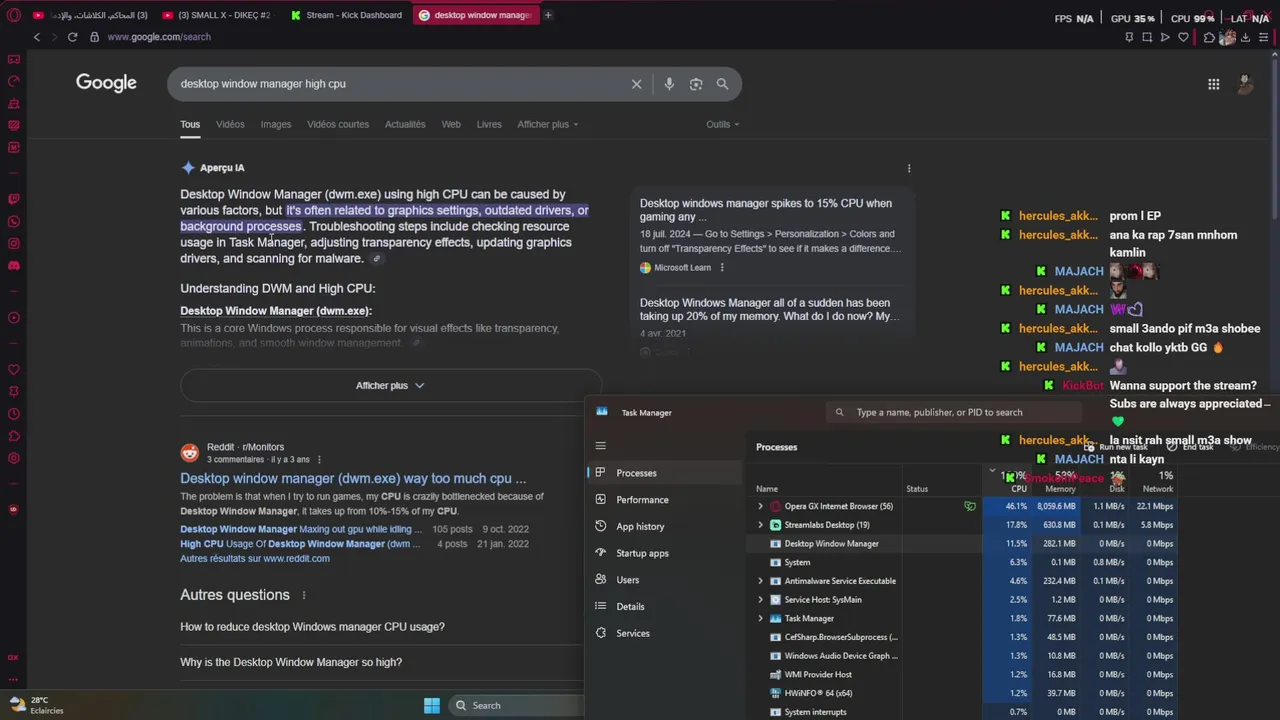Select the Actualités search tab
1280x720 pixels.
[x=405, y=124]
